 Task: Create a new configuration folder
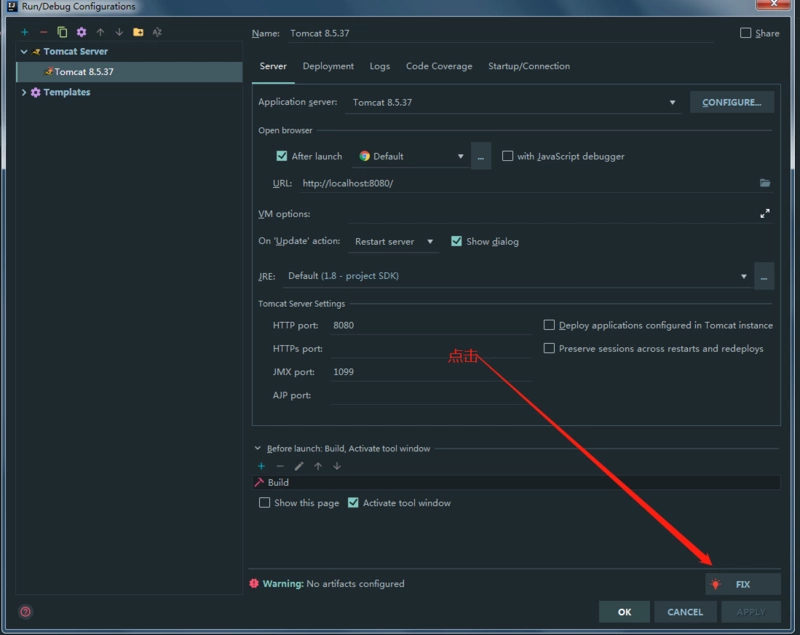(x=138, y=32)
